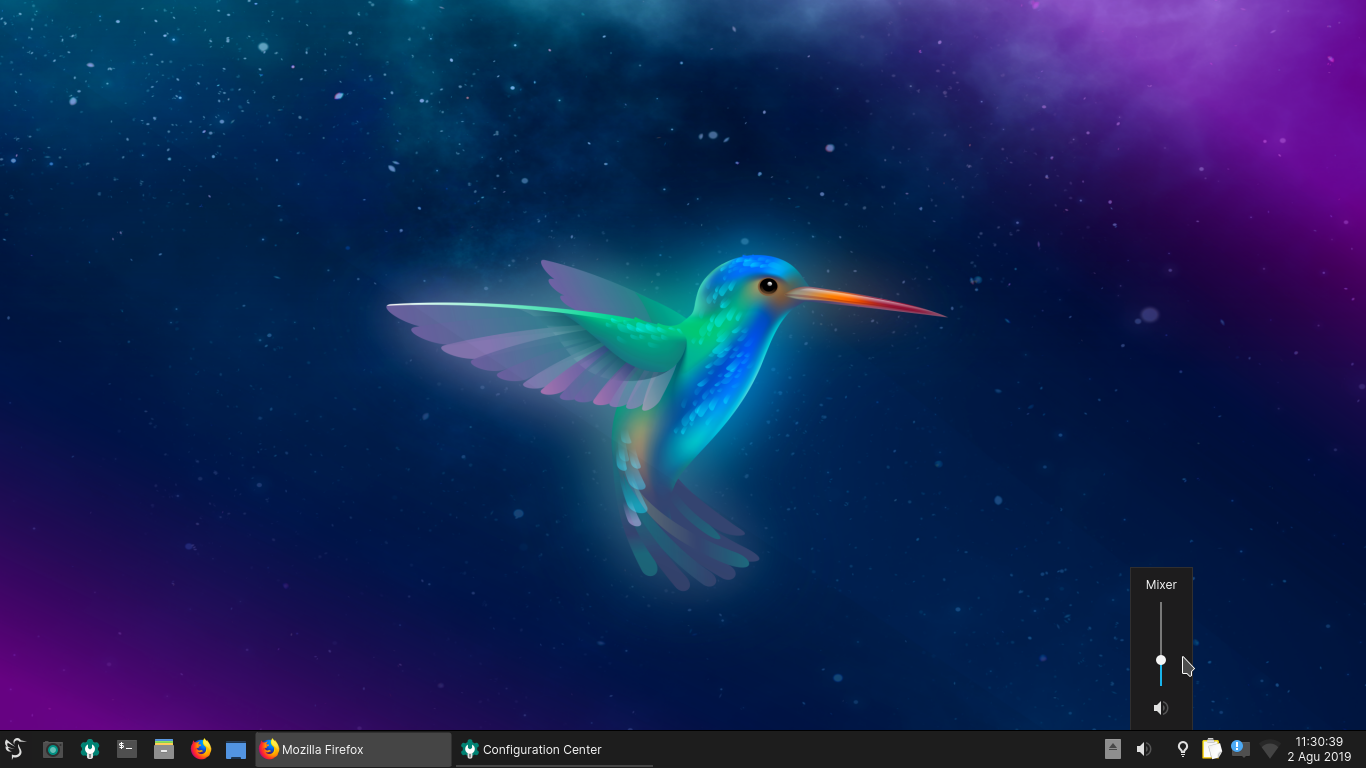This screenshot has width=1366, height=768.
Task: Launch Firefox from the quick launch
Action: 201,749
